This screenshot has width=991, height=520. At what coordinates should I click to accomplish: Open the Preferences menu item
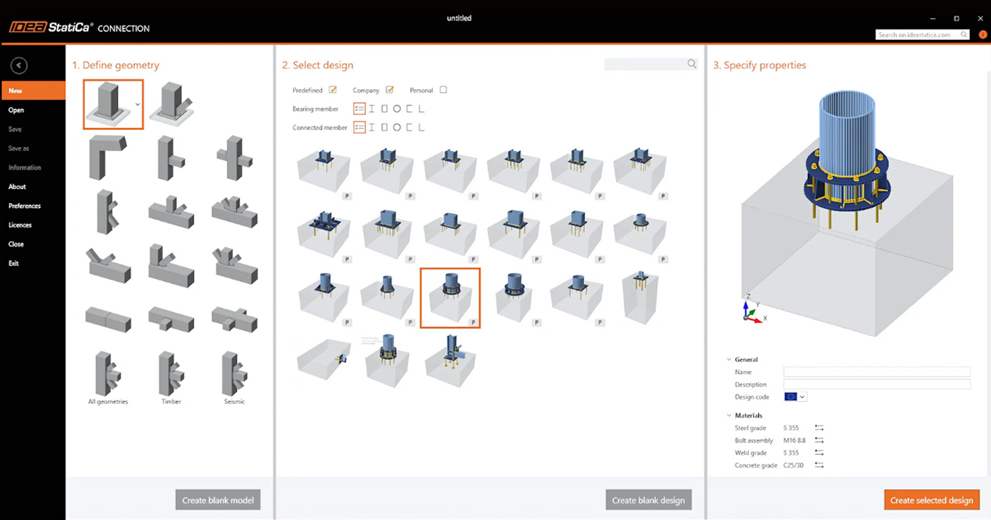pos(25,206)
